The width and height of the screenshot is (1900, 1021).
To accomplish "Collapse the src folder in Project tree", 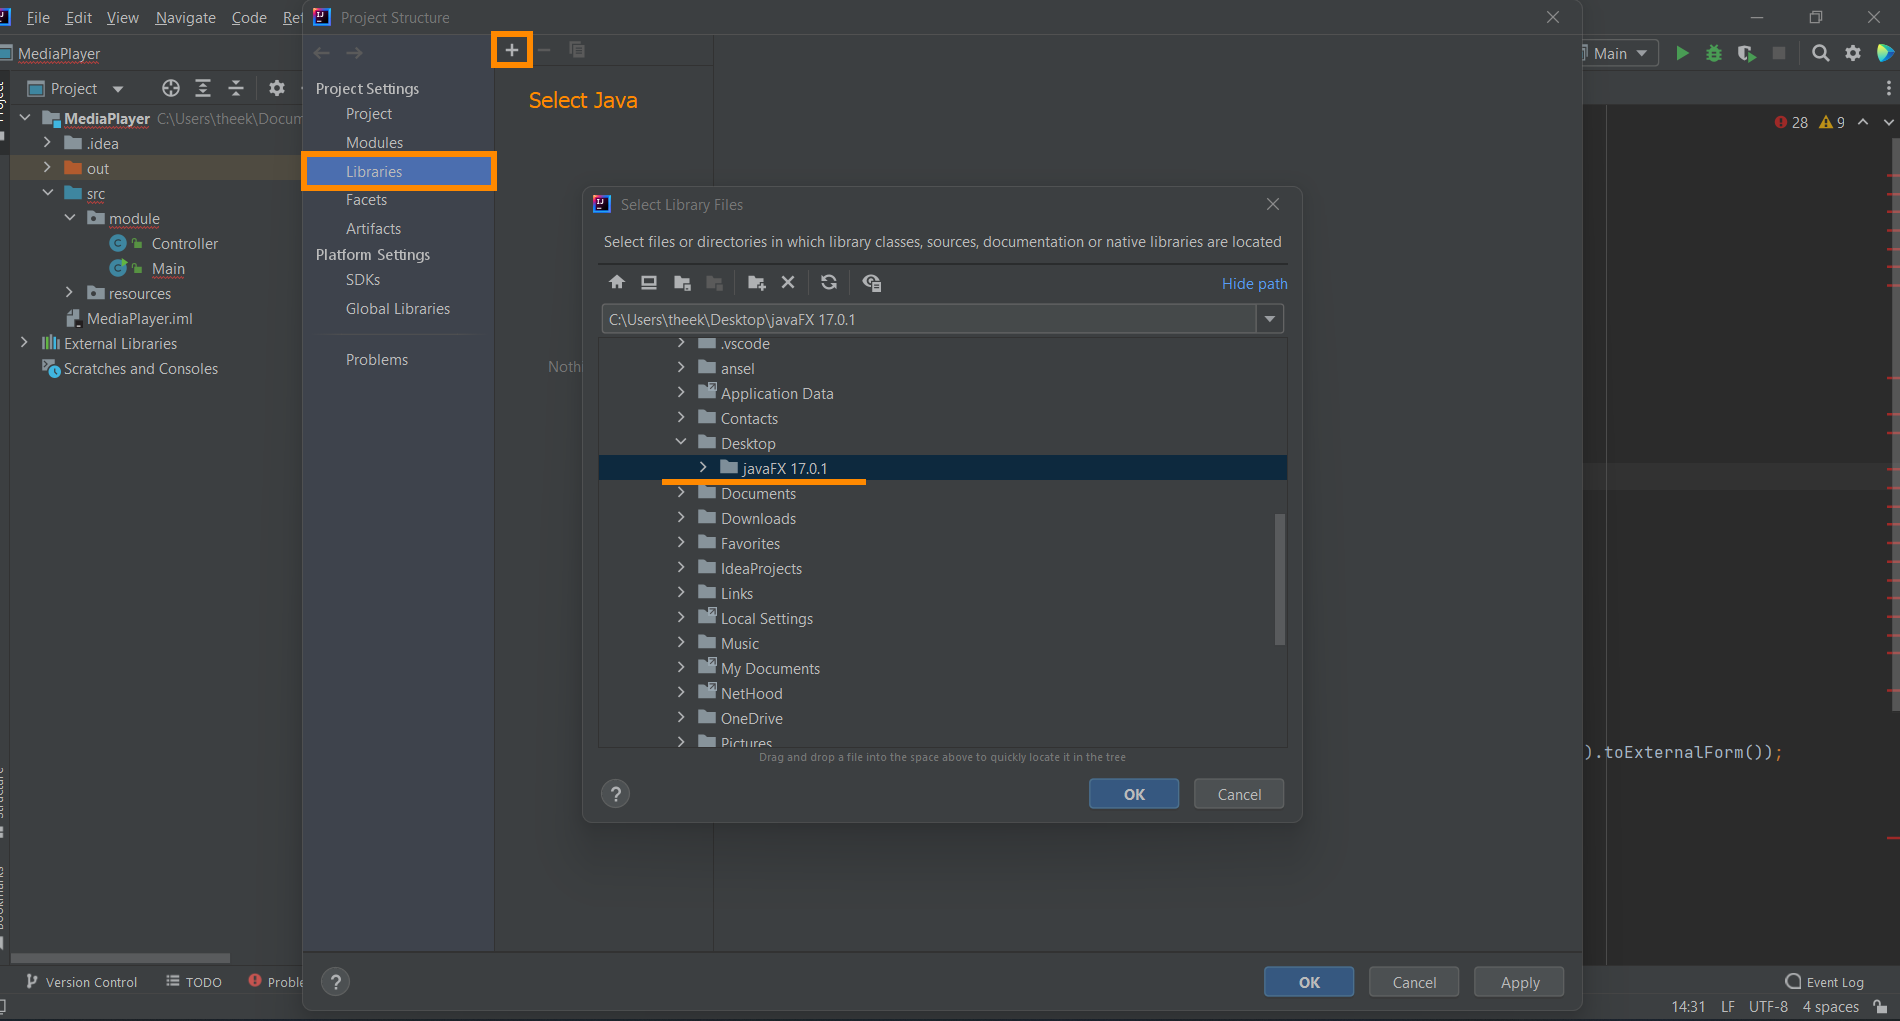I will click(x=47, y=192).
